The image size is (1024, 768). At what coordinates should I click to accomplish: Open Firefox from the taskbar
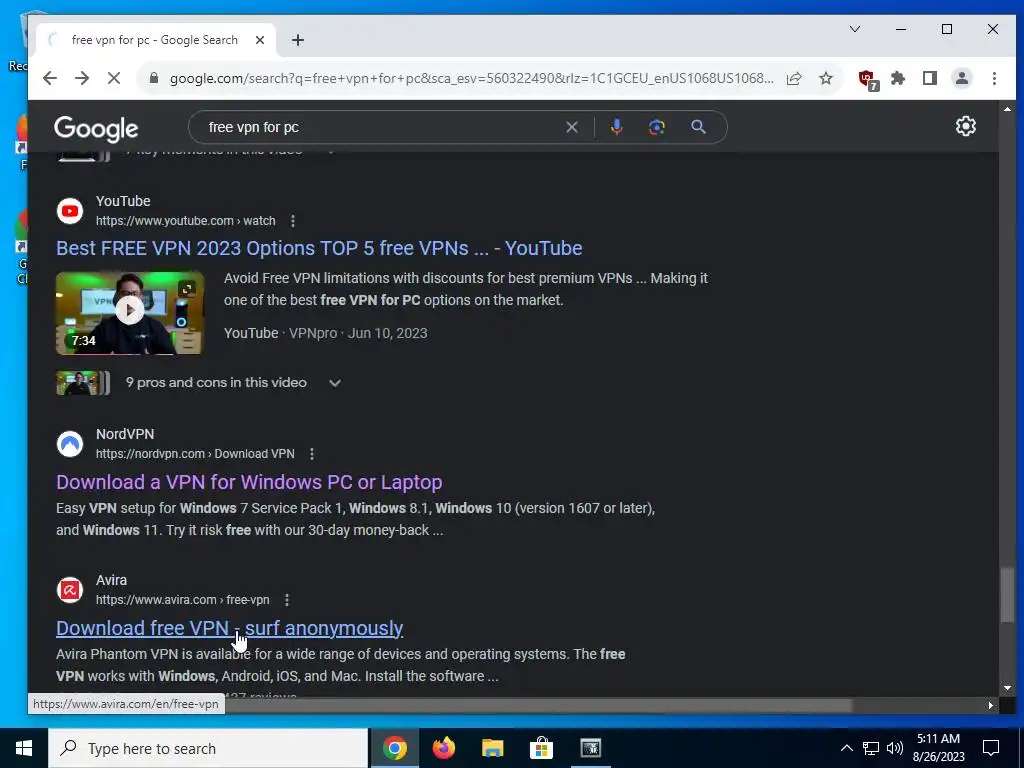pyautogui.click(x=443, y=748)
